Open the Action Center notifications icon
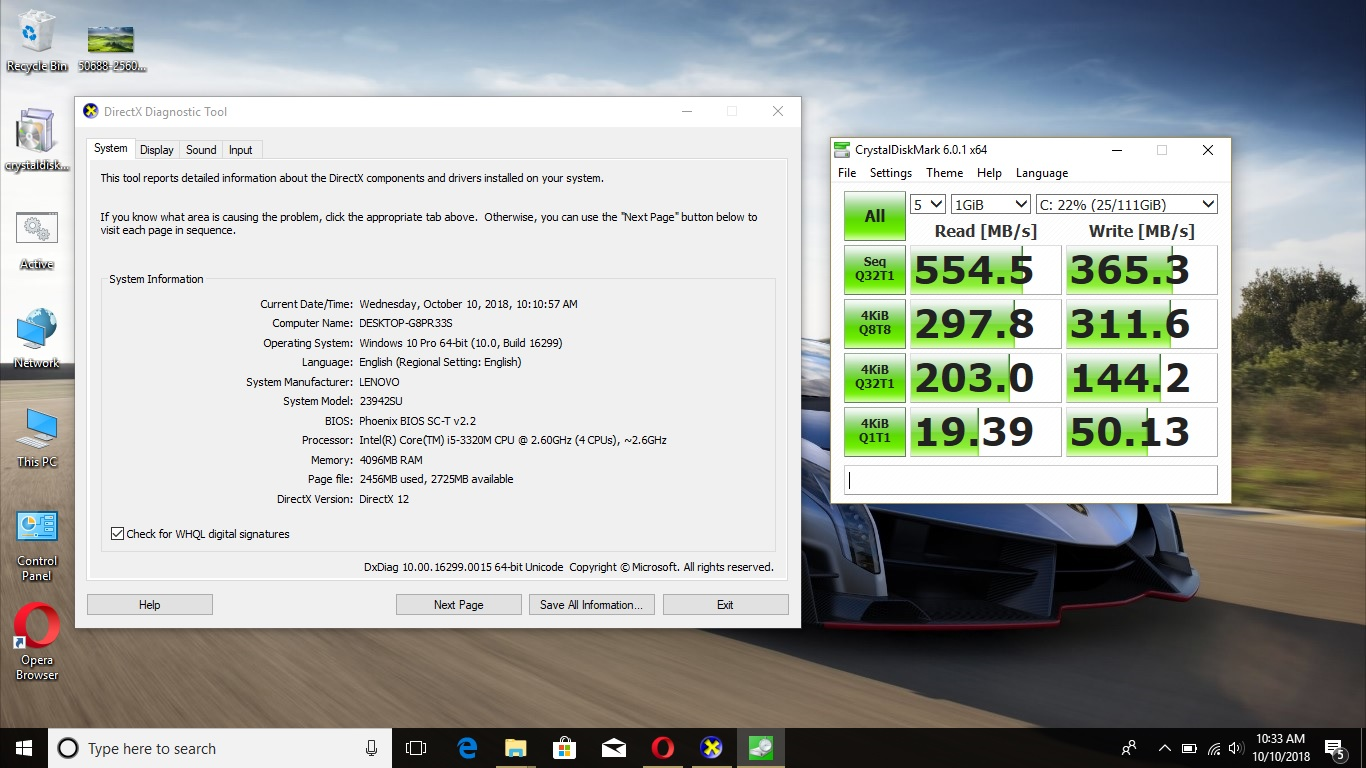The image size is (1366, 768). click(1334, 748)
